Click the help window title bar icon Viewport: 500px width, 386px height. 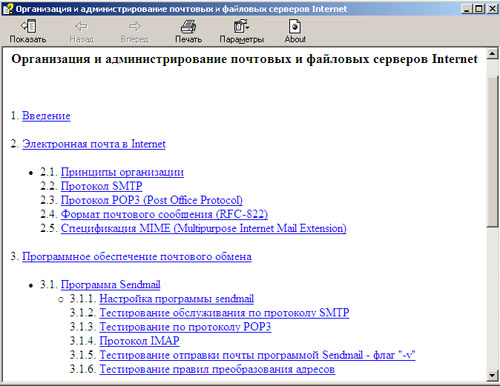click(x=8, y=9)
